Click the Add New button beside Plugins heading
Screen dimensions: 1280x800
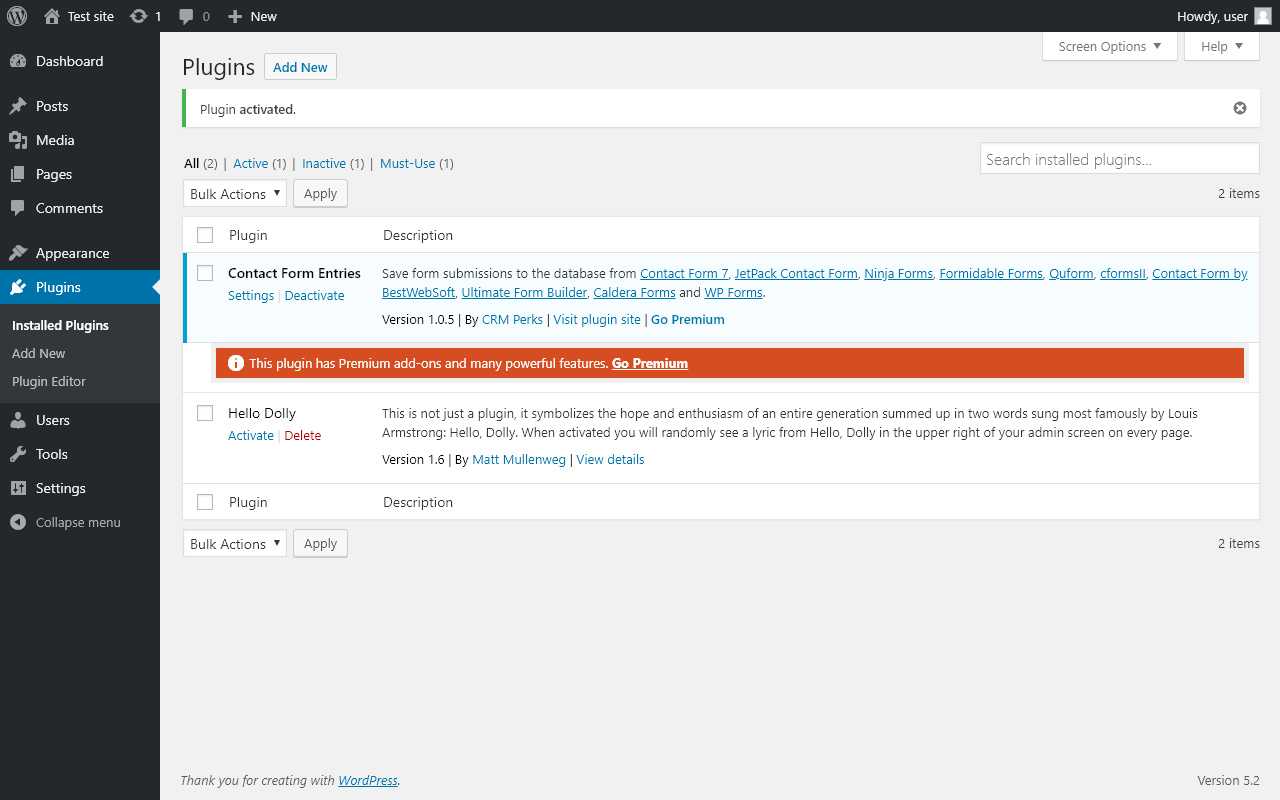coord(300,67)
